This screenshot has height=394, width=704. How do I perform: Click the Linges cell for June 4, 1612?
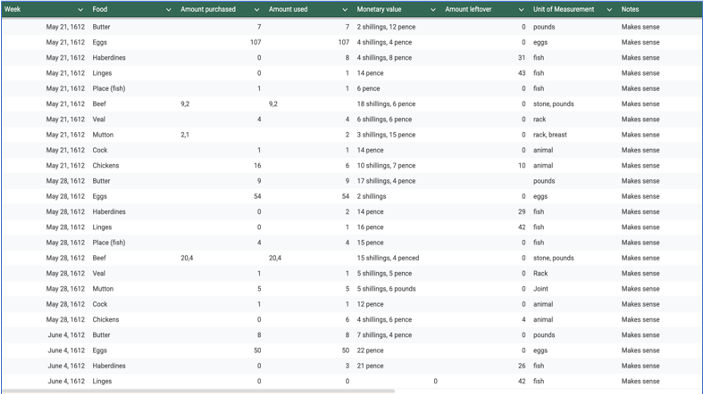click(x=102, y=381)
